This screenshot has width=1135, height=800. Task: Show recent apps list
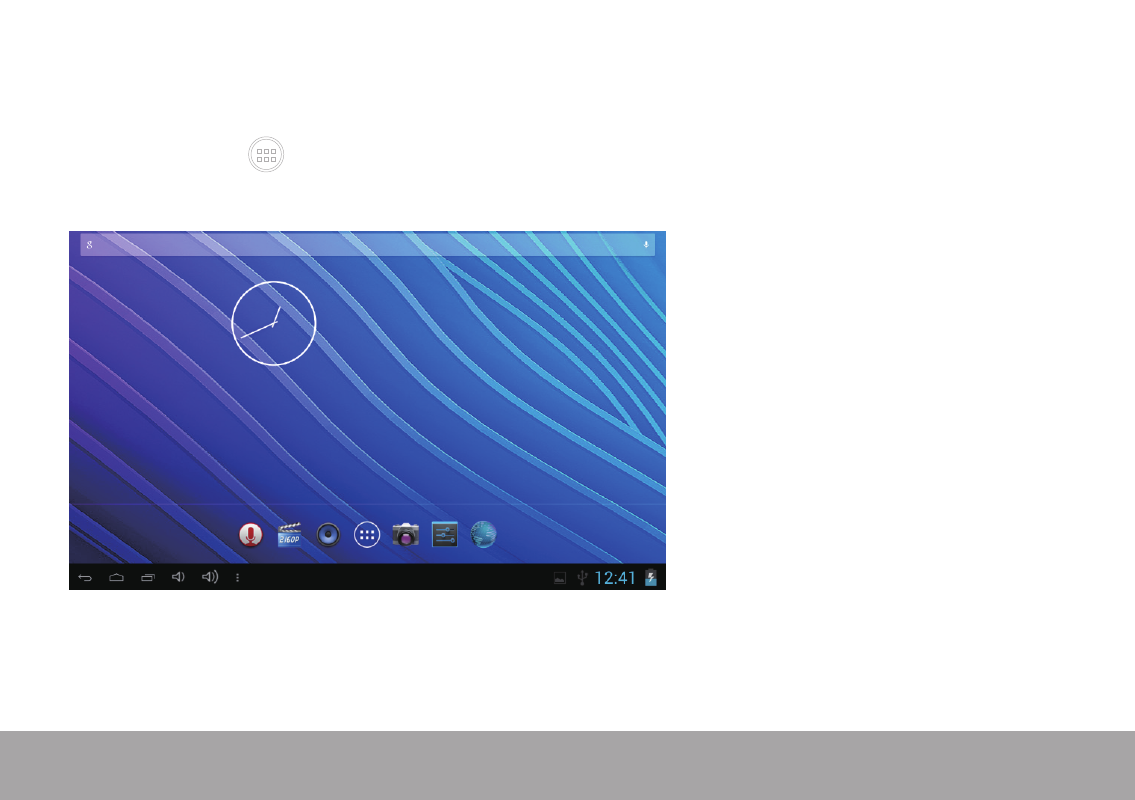[148, 578]
